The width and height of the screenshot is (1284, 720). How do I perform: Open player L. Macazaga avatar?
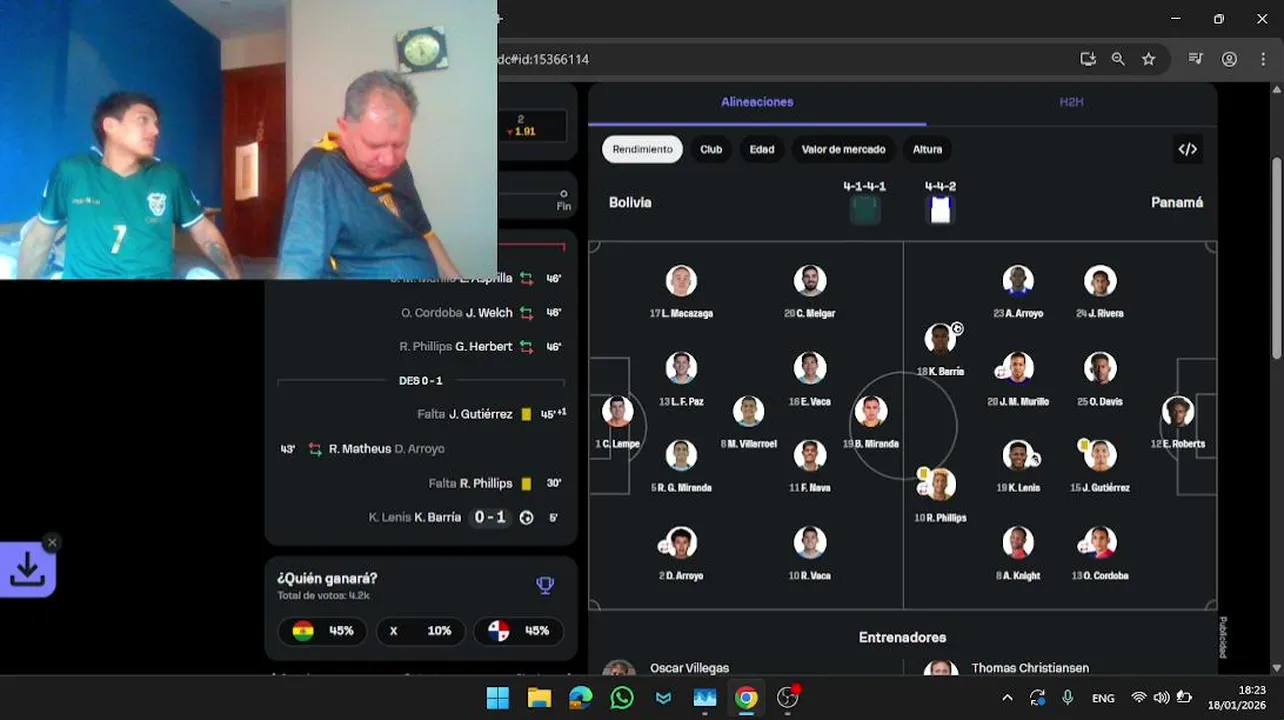click(681, 281)
